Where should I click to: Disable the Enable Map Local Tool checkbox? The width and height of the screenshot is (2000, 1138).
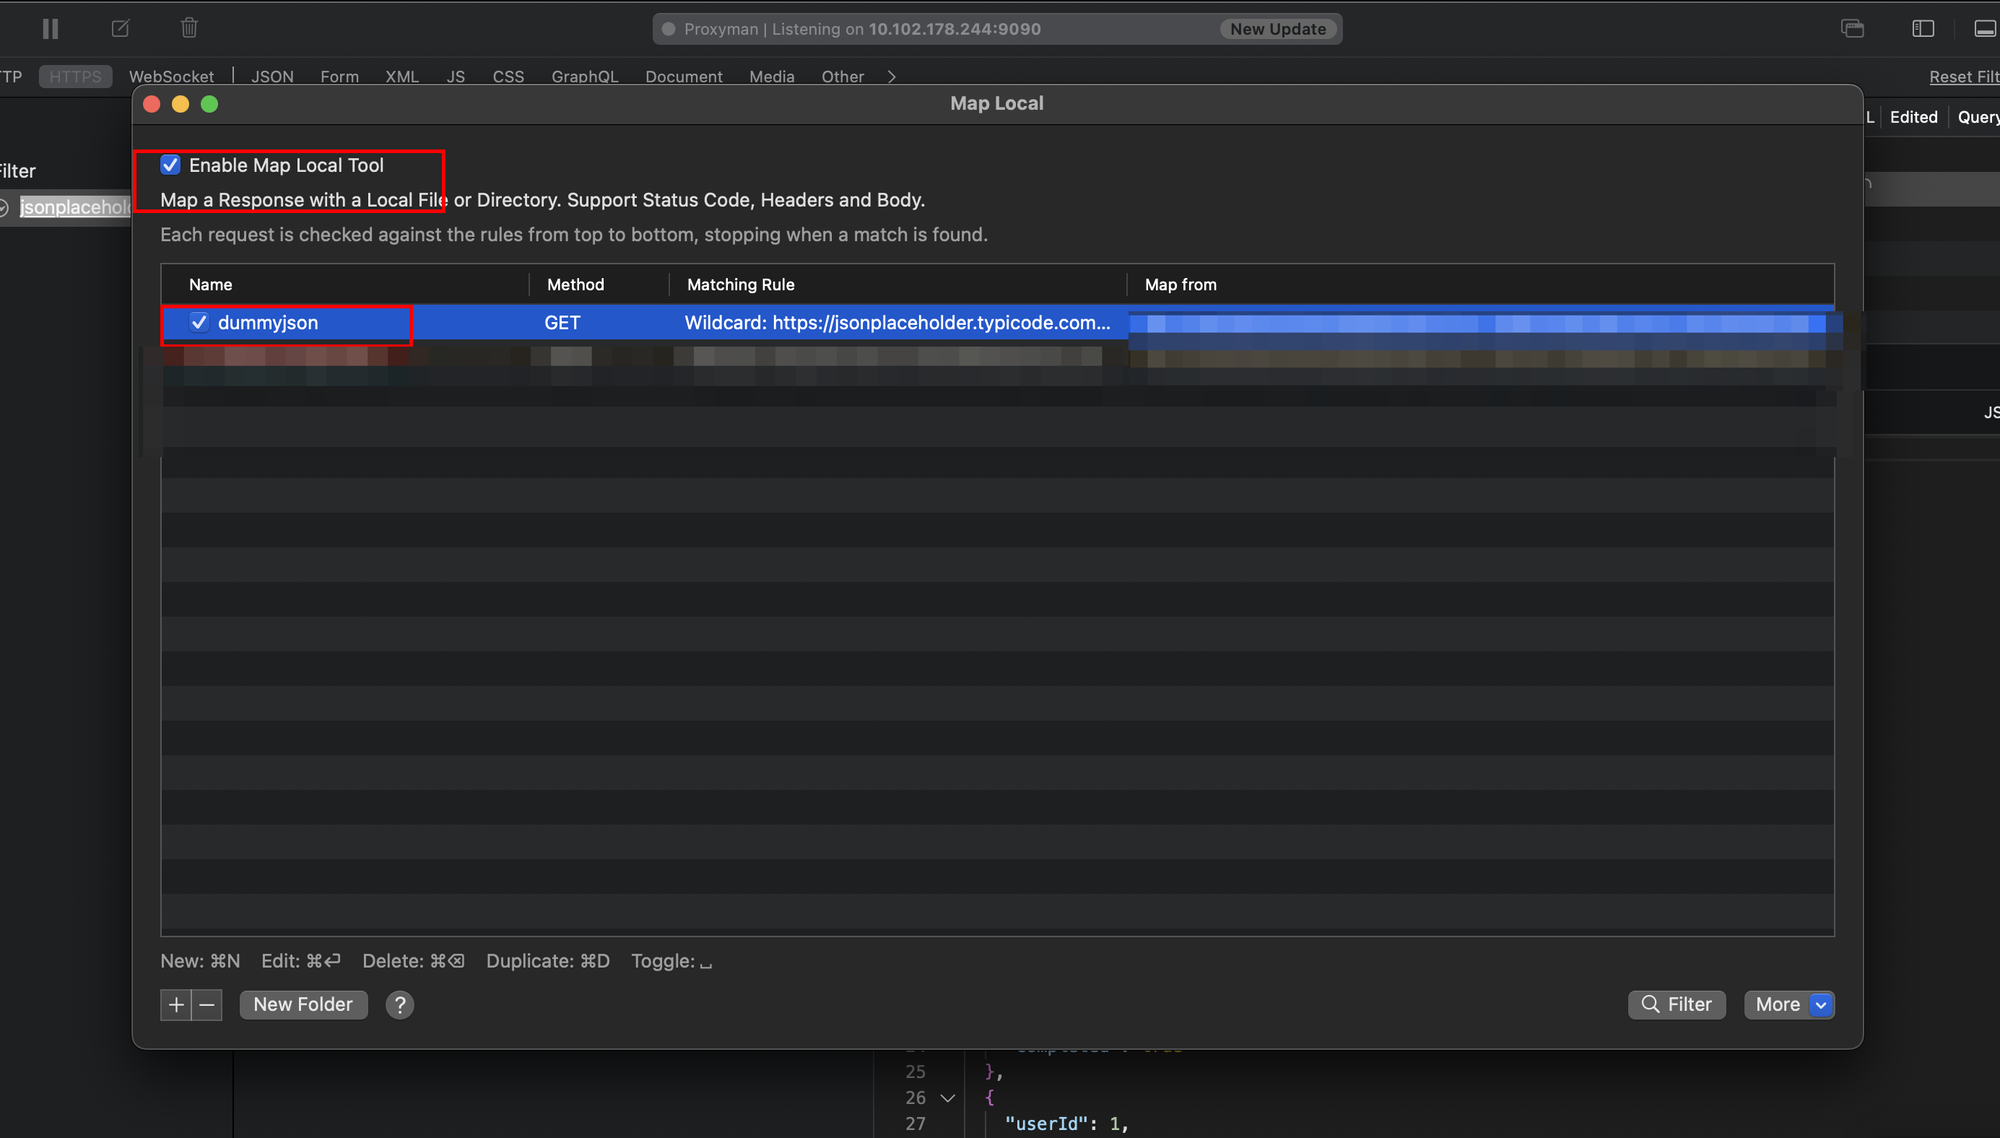pos(171,165)
